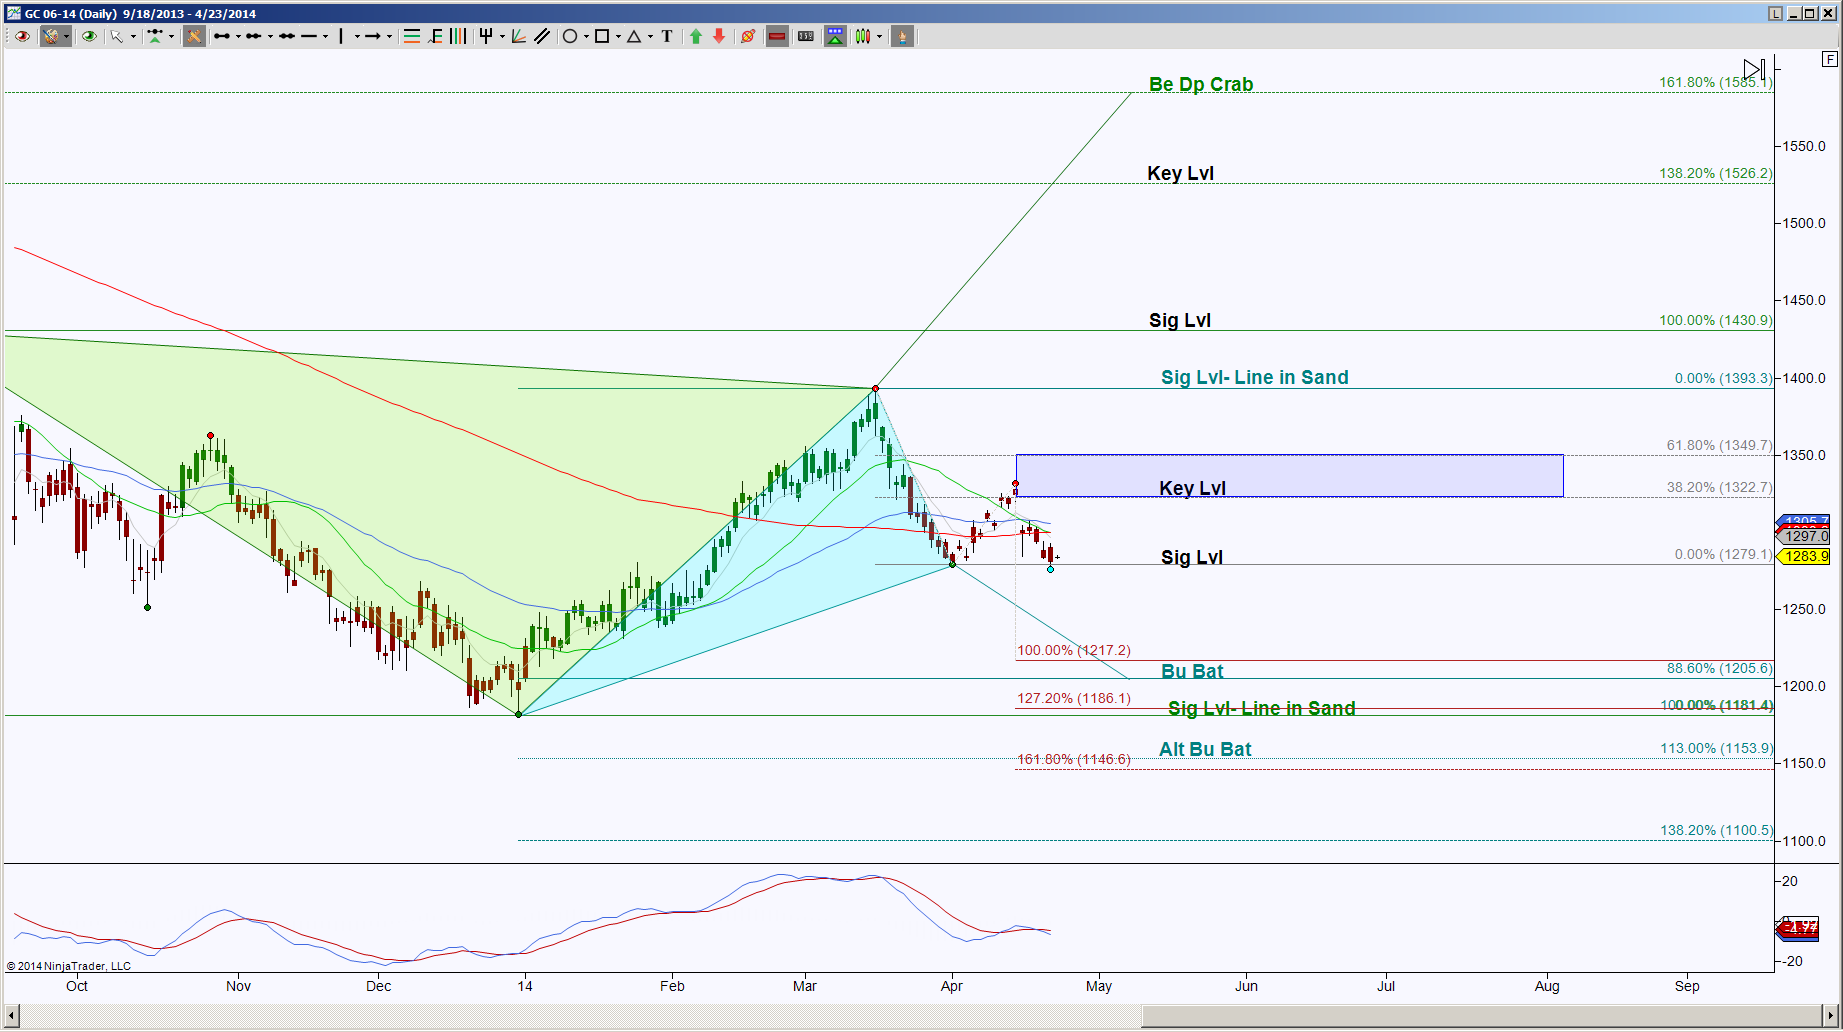The width and height of the screenshot is (1843, 1032).
Task: Click the yellow 1283.9 price marker
Action: pos(1805,556)
